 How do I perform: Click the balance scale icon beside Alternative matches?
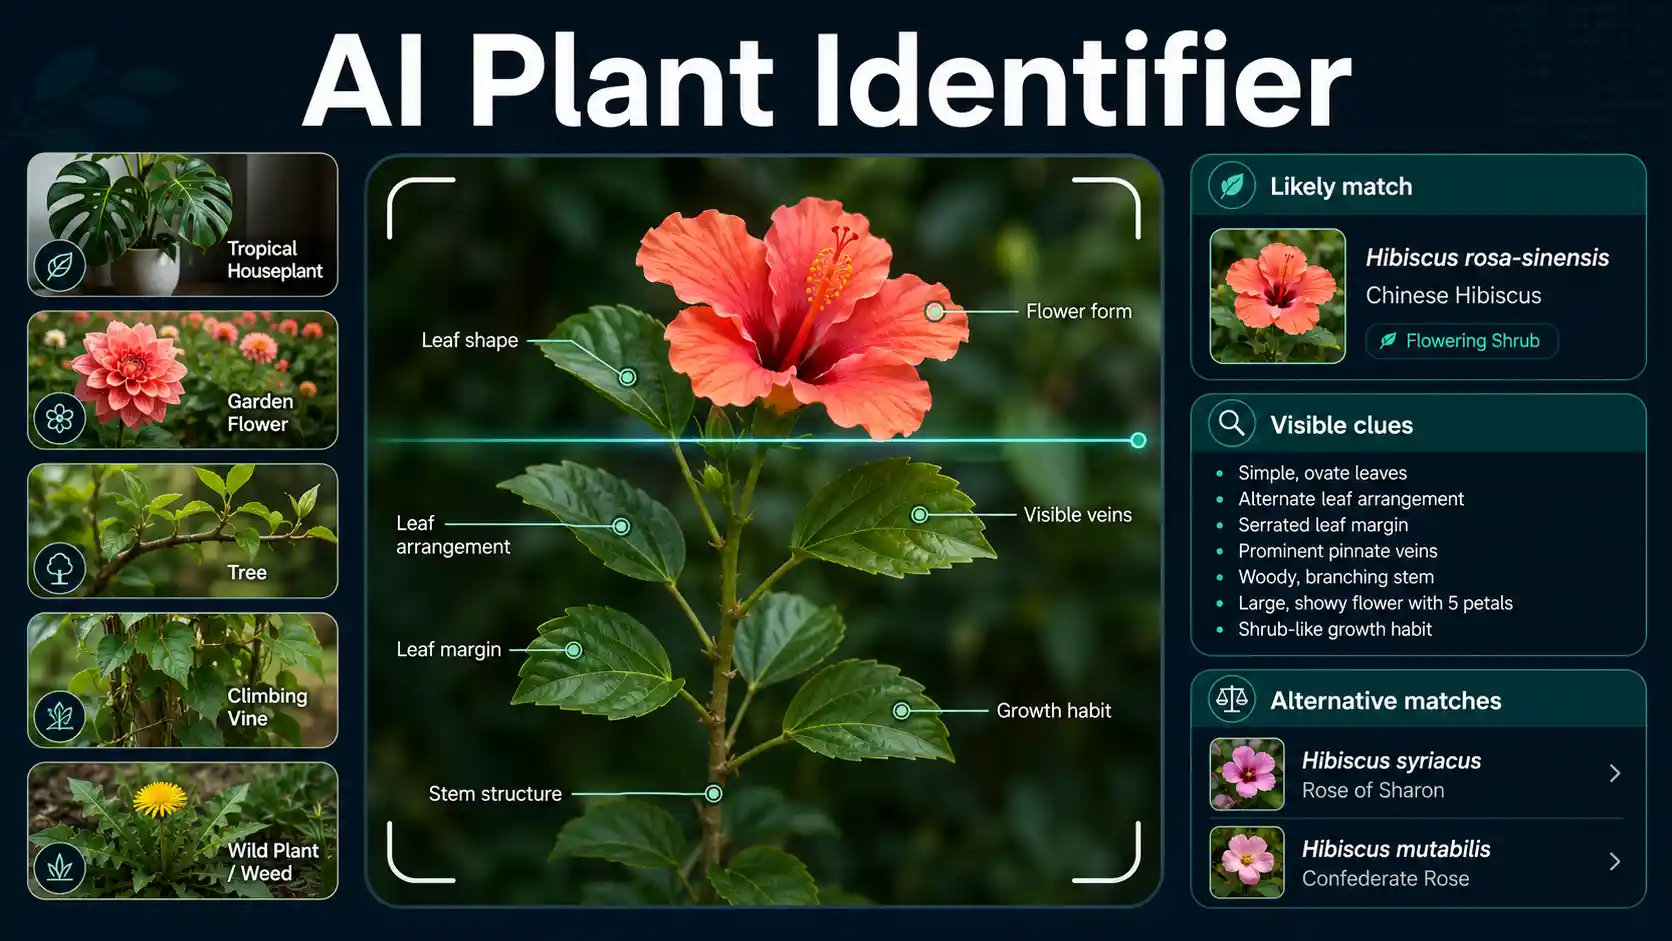click(x=1232, y=699)
